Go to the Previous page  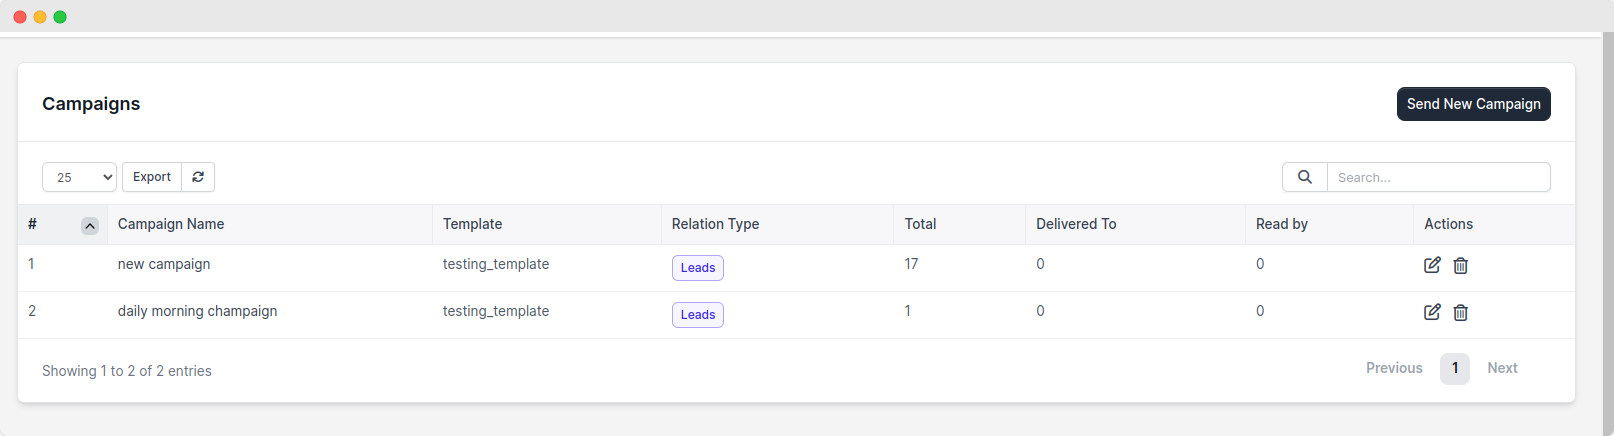(x=1394, y=368)
